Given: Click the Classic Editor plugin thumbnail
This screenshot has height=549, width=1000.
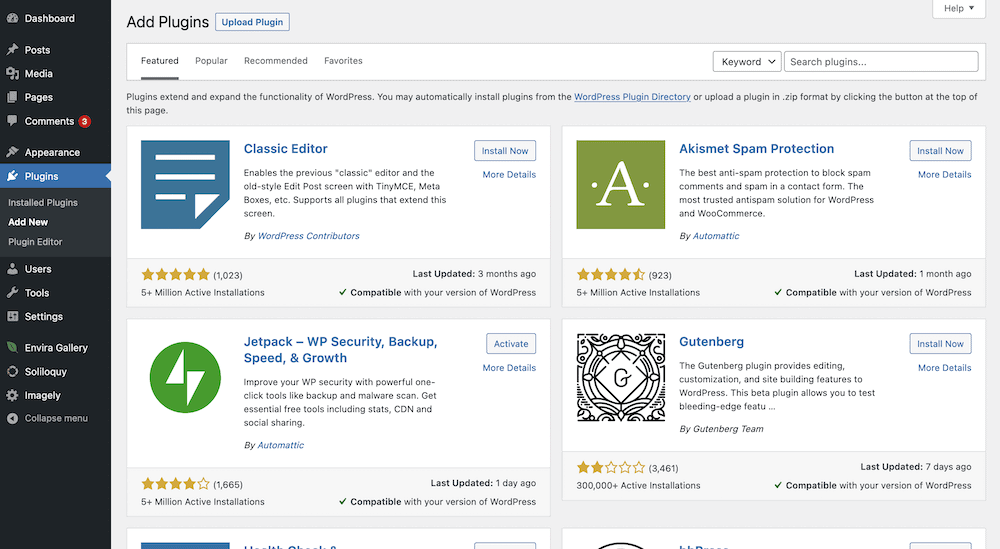Looking at the screenshot, I should click(185, 184).
